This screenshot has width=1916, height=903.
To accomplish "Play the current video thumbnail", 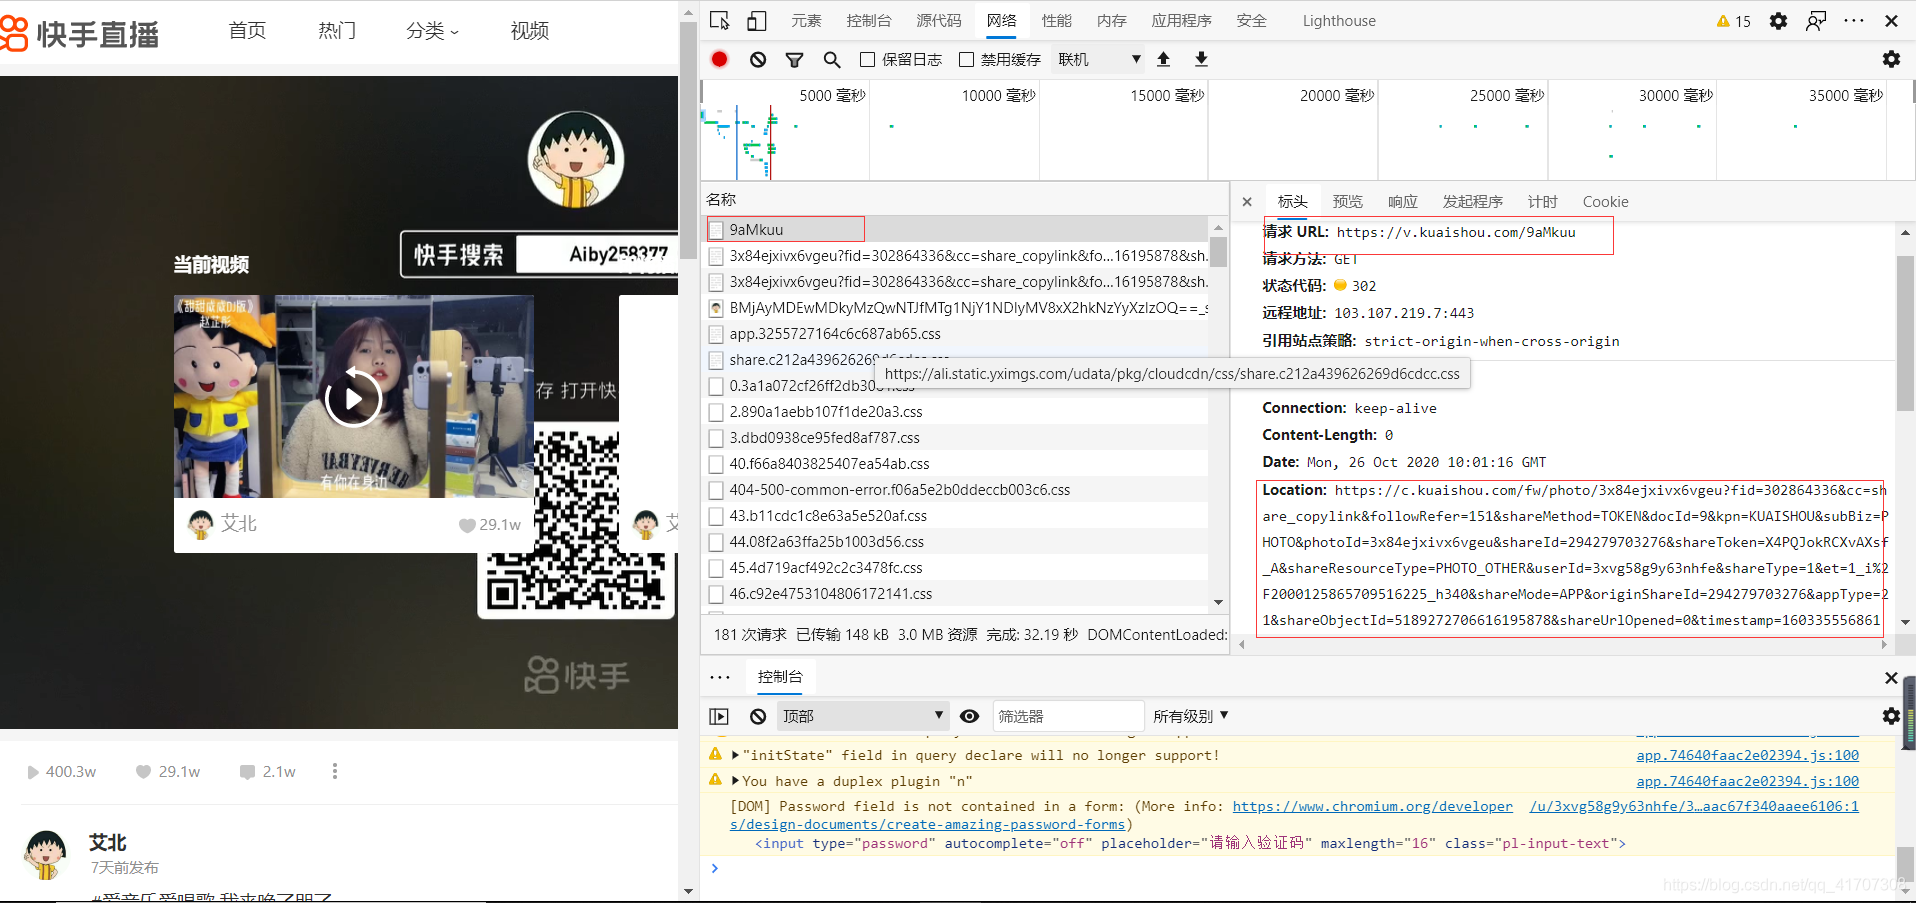I will point(353,398).
